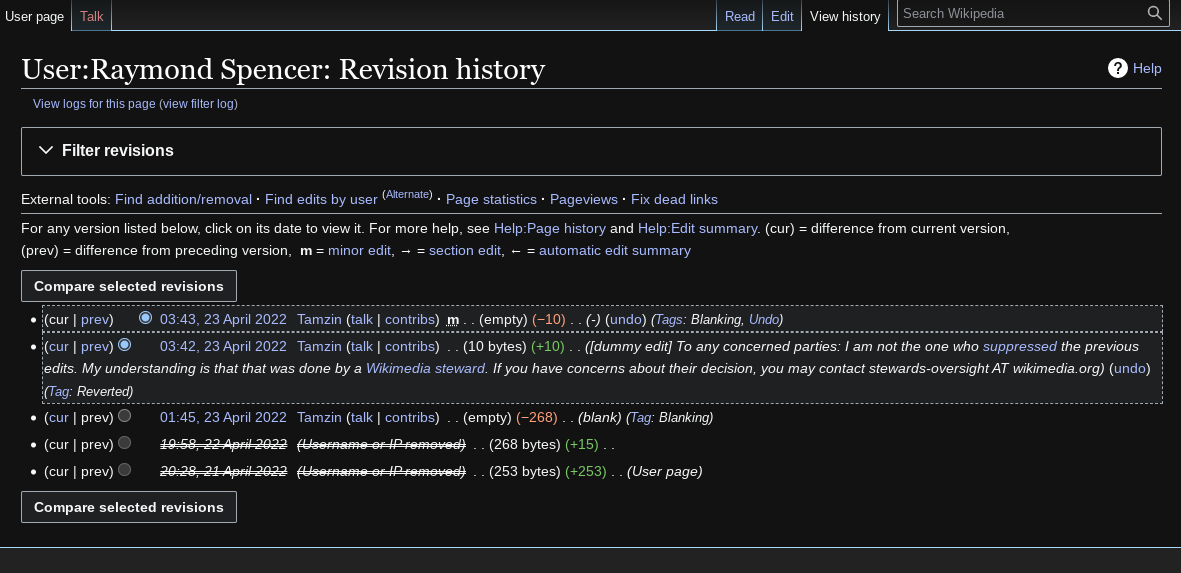The width and height of the screenshot is (1181, 573).
Task: Click the search magnifier icon
Action: (1155, 13)
